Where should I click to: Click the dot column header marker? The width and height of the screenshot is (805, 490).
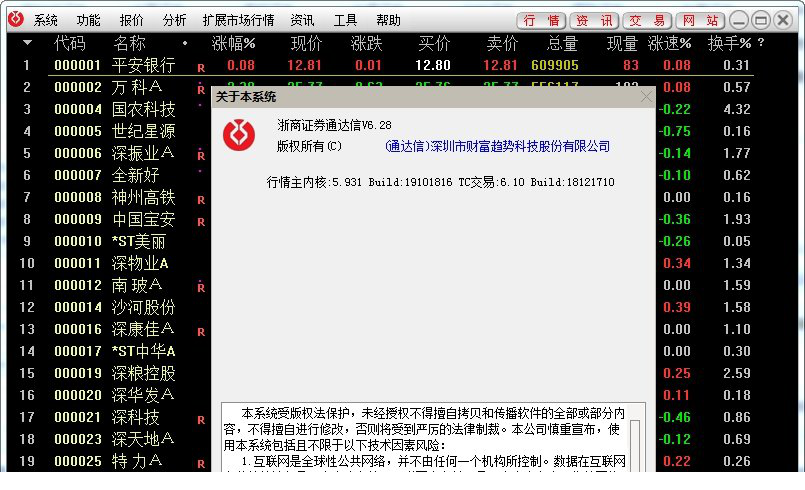185,43
